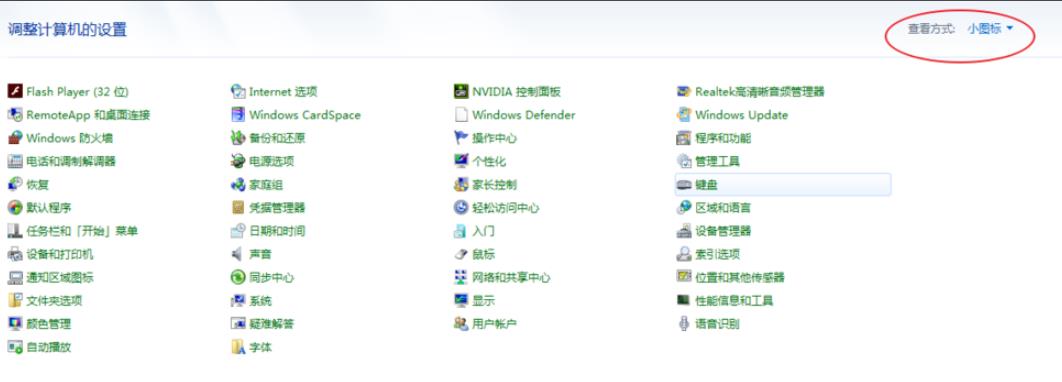Open the Windows CardSpace icon
The height and width of the screenshot is (382, 1062).
(x=238, y=114)
